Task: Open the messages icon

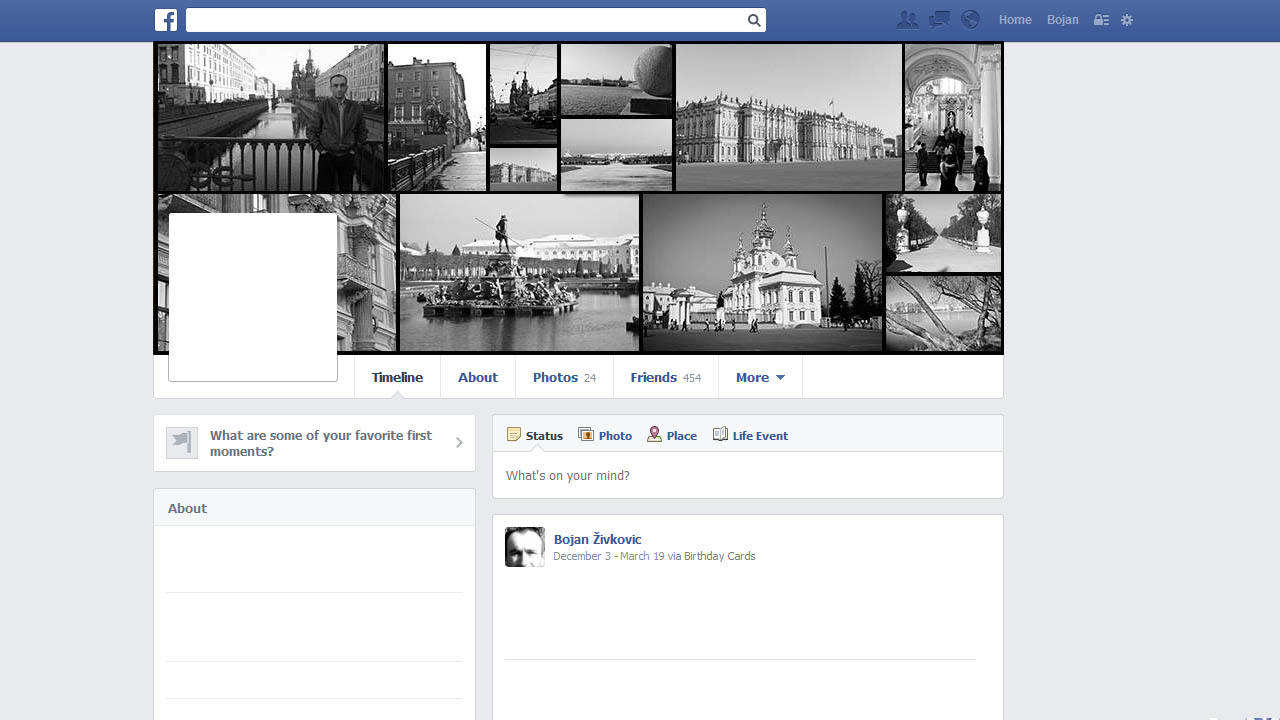Action: coord(939,20)
